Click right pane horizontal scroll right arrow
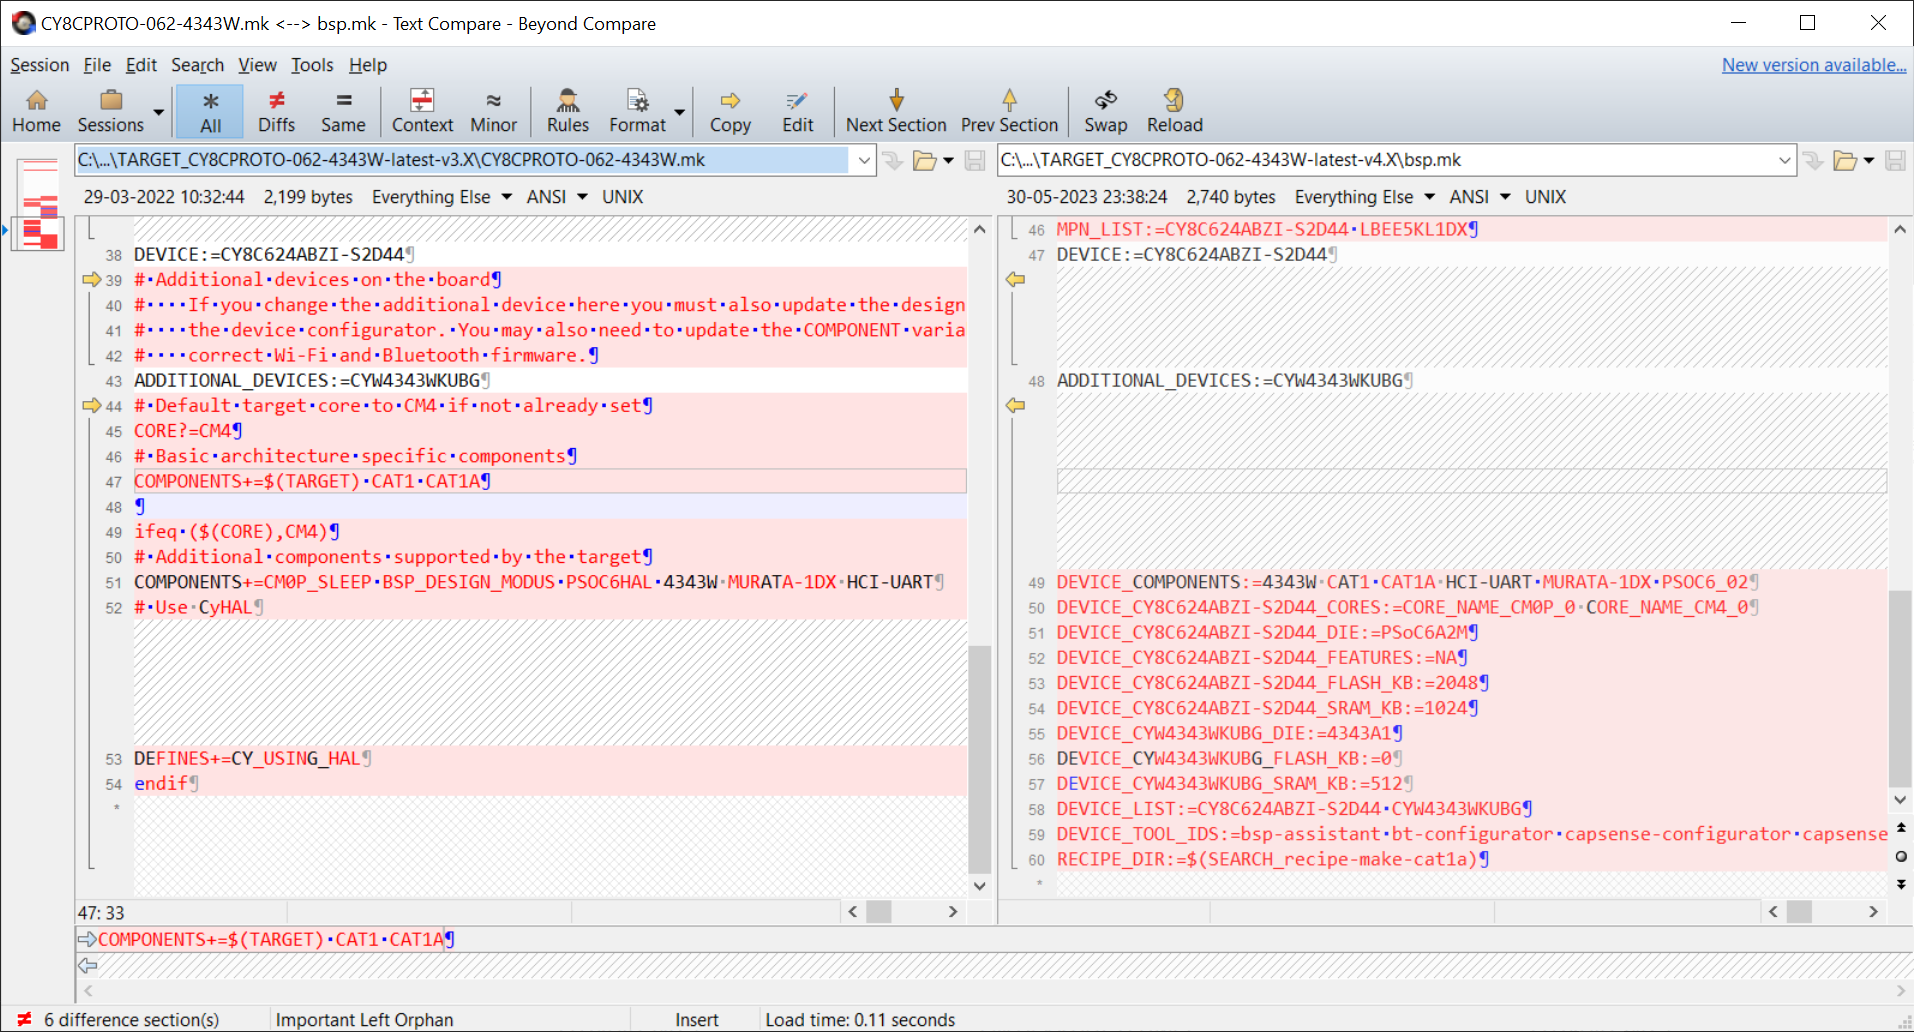This screenshot has width=1914, height=1032. 1873,911
